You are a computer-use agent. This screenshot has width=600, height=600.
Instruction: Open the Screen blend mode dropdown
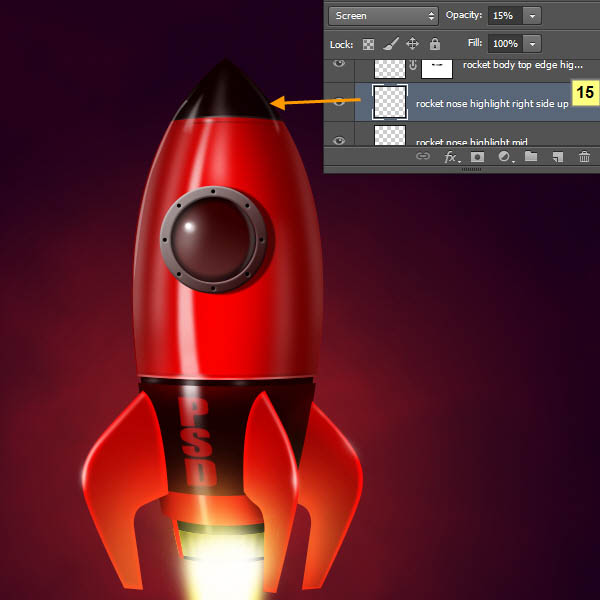pyautogui.click(x=383, y=16)
